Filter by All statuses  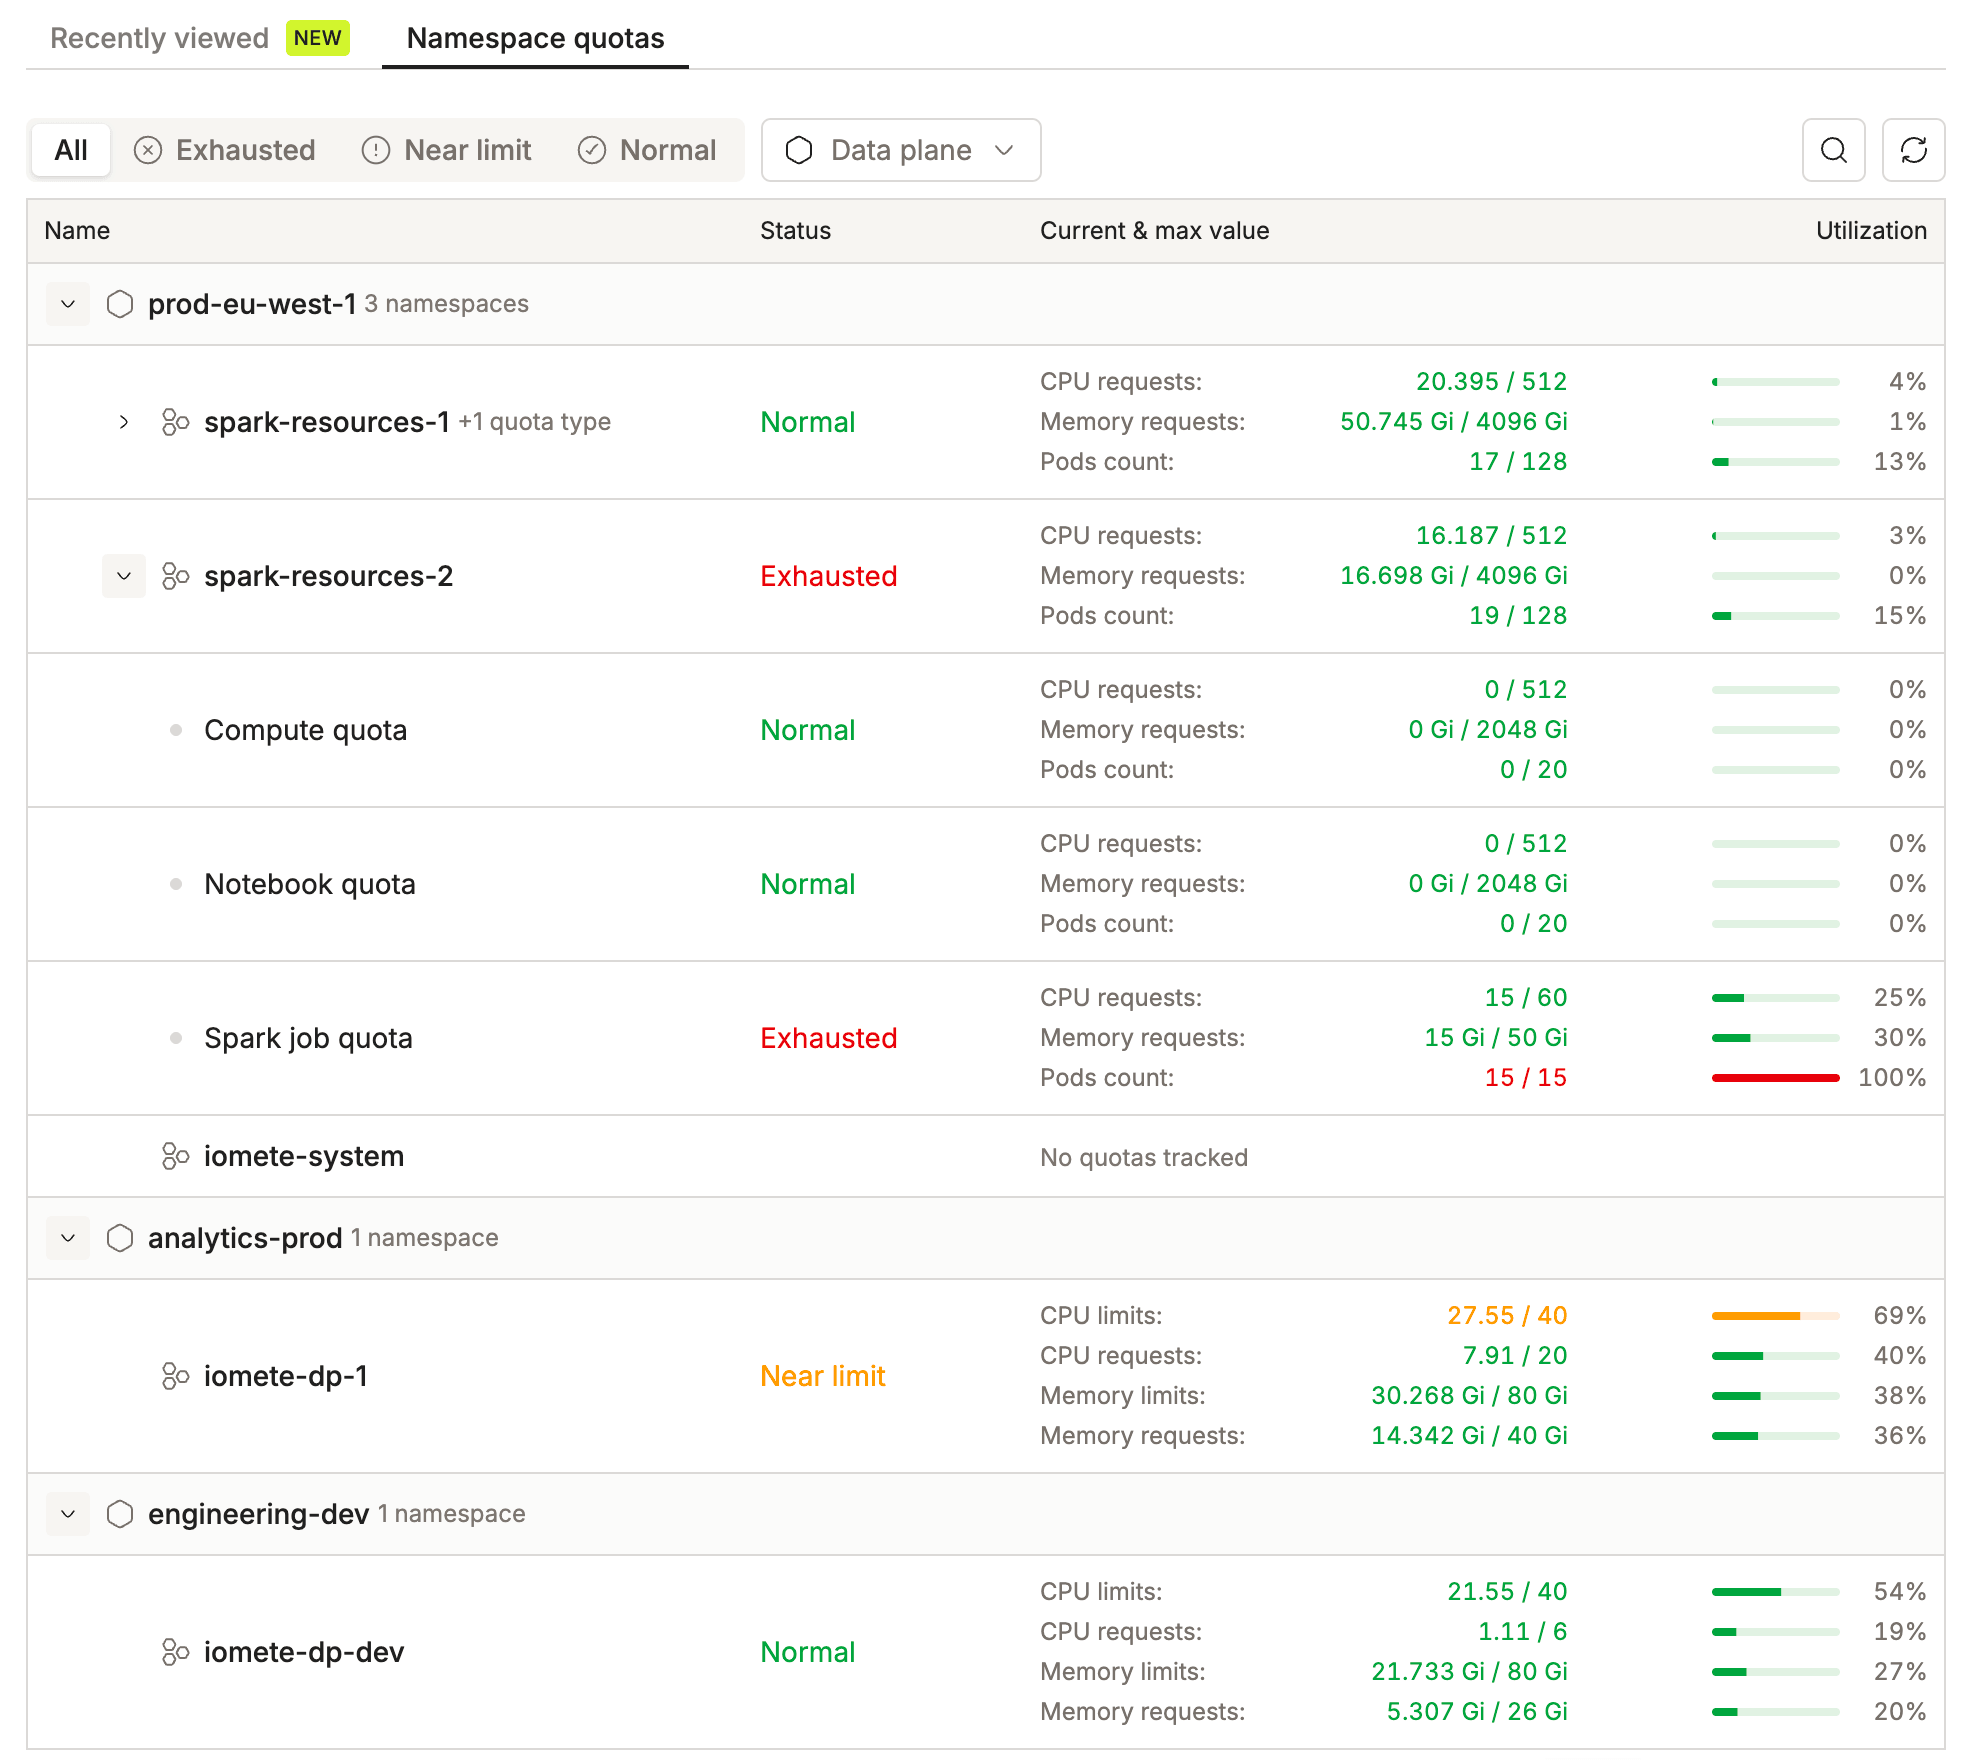[71, 150]
